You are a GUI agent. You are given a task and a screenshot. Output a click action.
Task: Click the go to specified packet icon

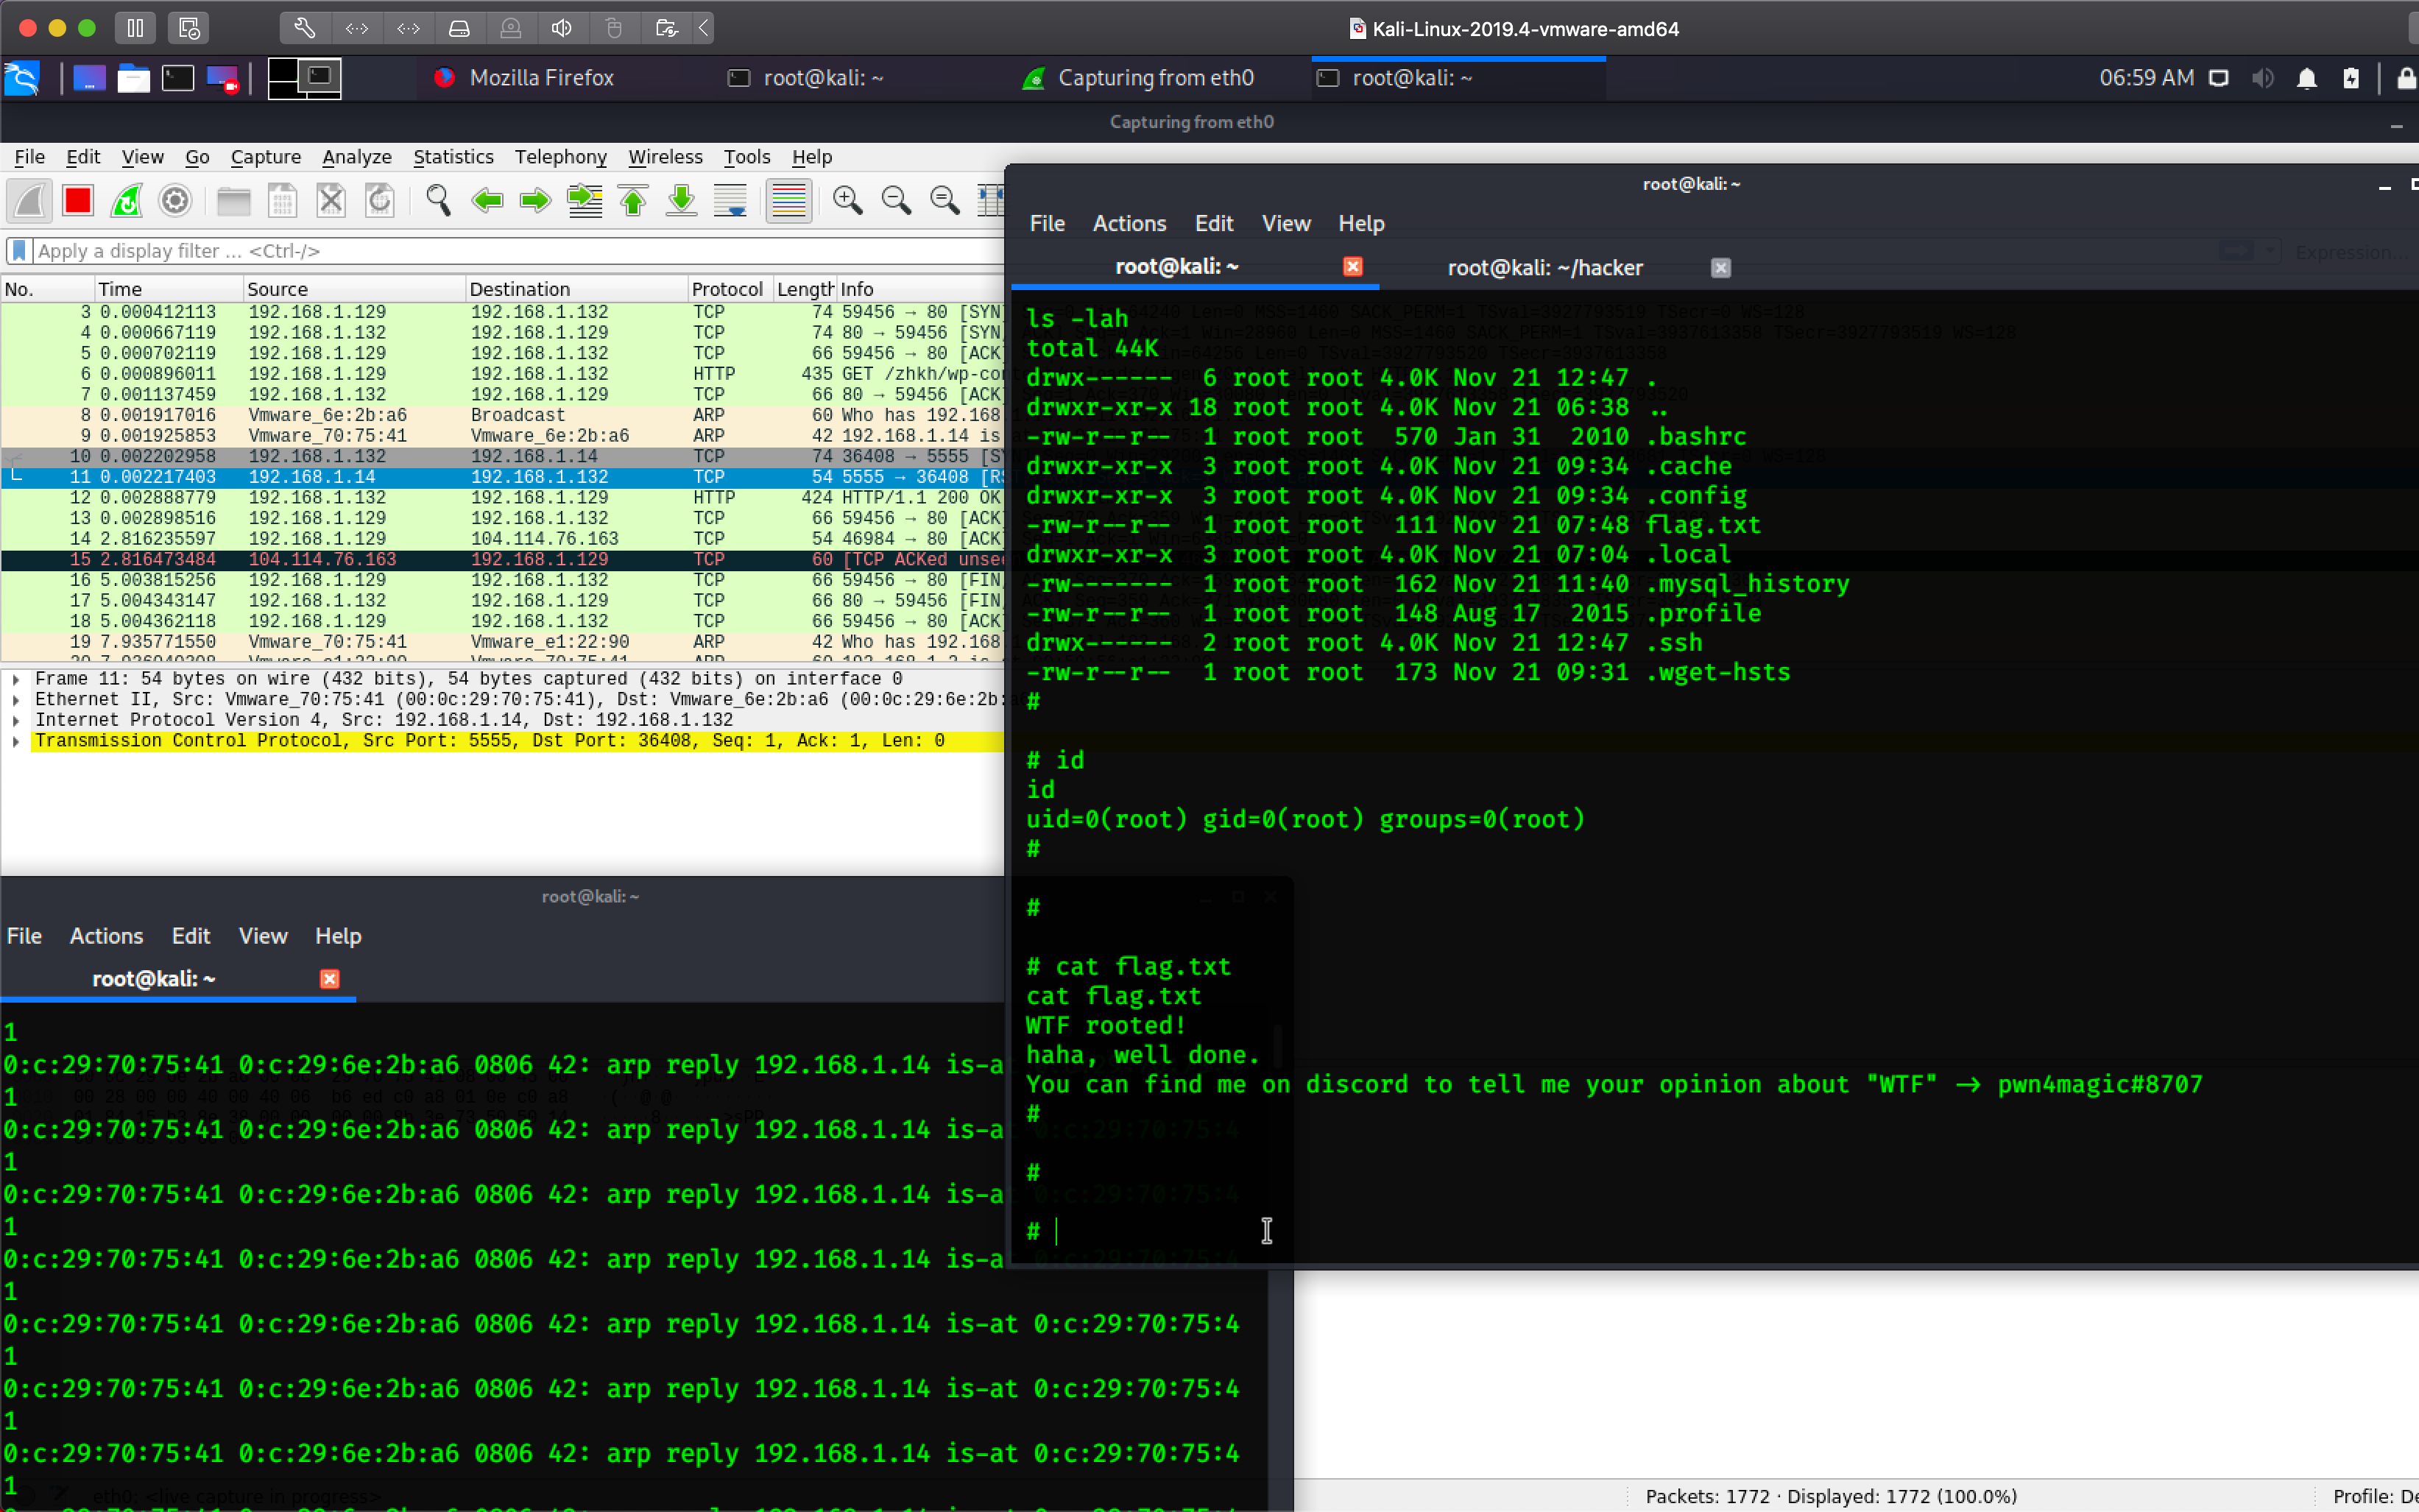(x=585, y=201)
